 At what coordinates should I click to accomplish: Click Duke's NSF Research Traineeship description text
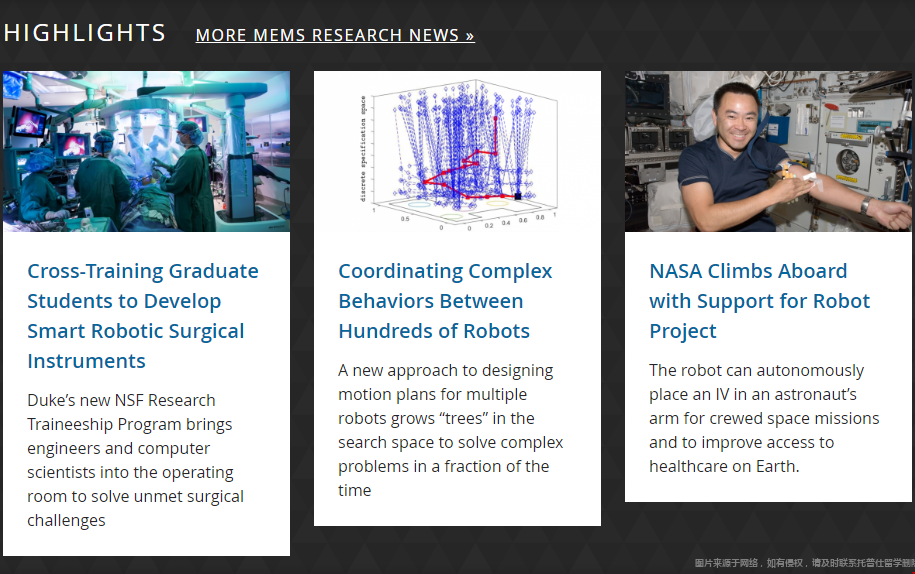135,460
